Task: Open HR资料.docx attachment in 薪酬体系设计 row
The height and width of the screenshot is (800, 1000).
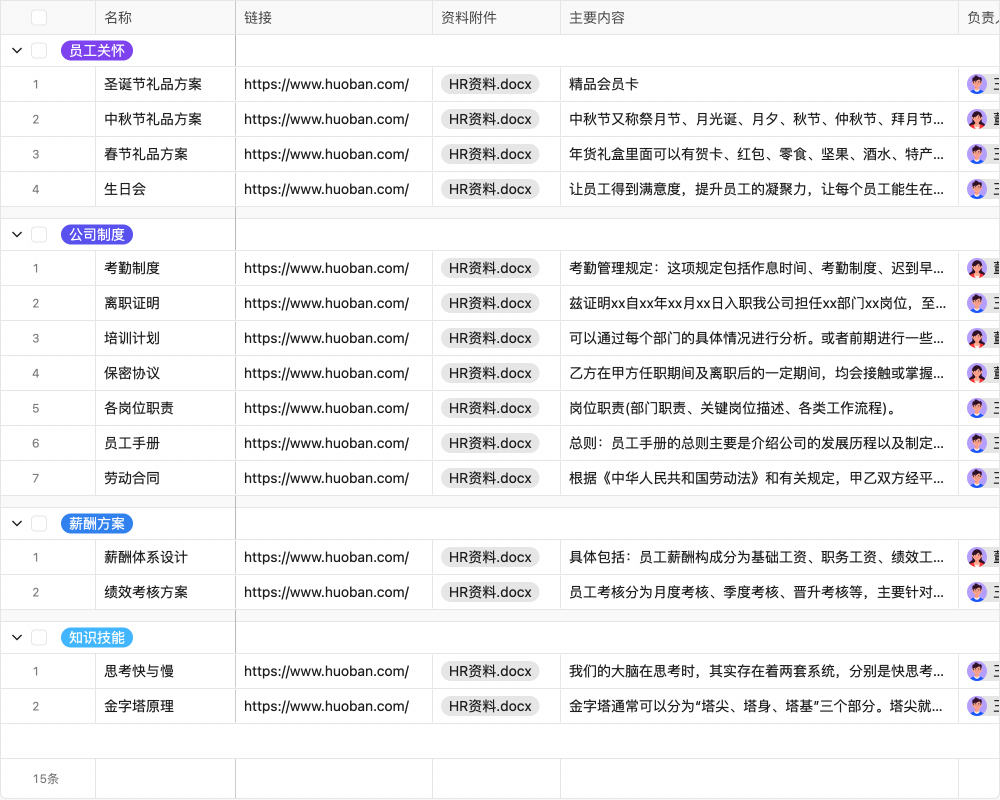Action: [489, 557]
